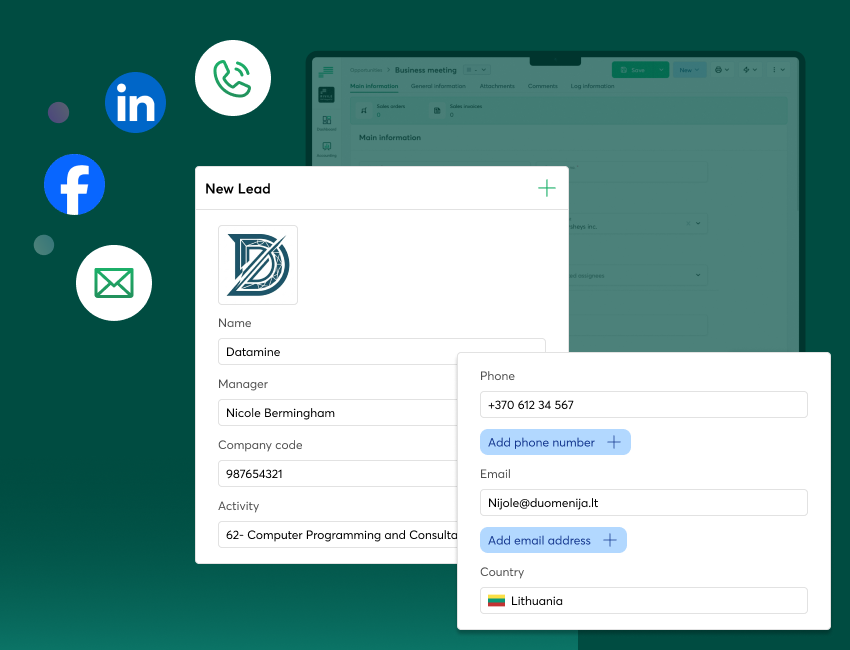Click the Lithuania flag icon
The width and height of the screenshot is (850, 650).
click(x=497, y=600)
